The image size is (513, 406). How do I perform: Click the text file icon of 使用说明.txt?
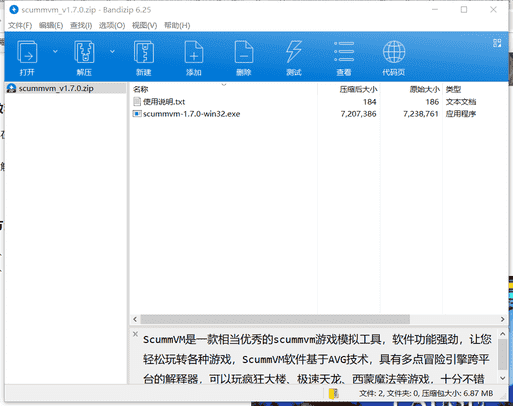(137, 101)
